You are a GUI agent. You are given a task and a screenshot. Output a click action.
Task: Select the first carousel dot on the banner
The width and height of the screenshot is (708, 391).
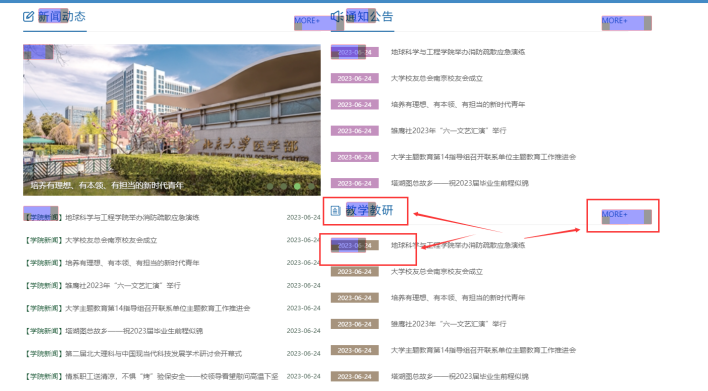(x=270, y=186)
